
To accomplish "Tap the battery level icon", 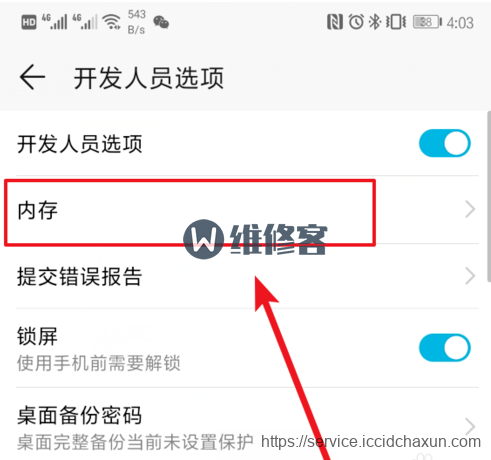I will 427,22.
